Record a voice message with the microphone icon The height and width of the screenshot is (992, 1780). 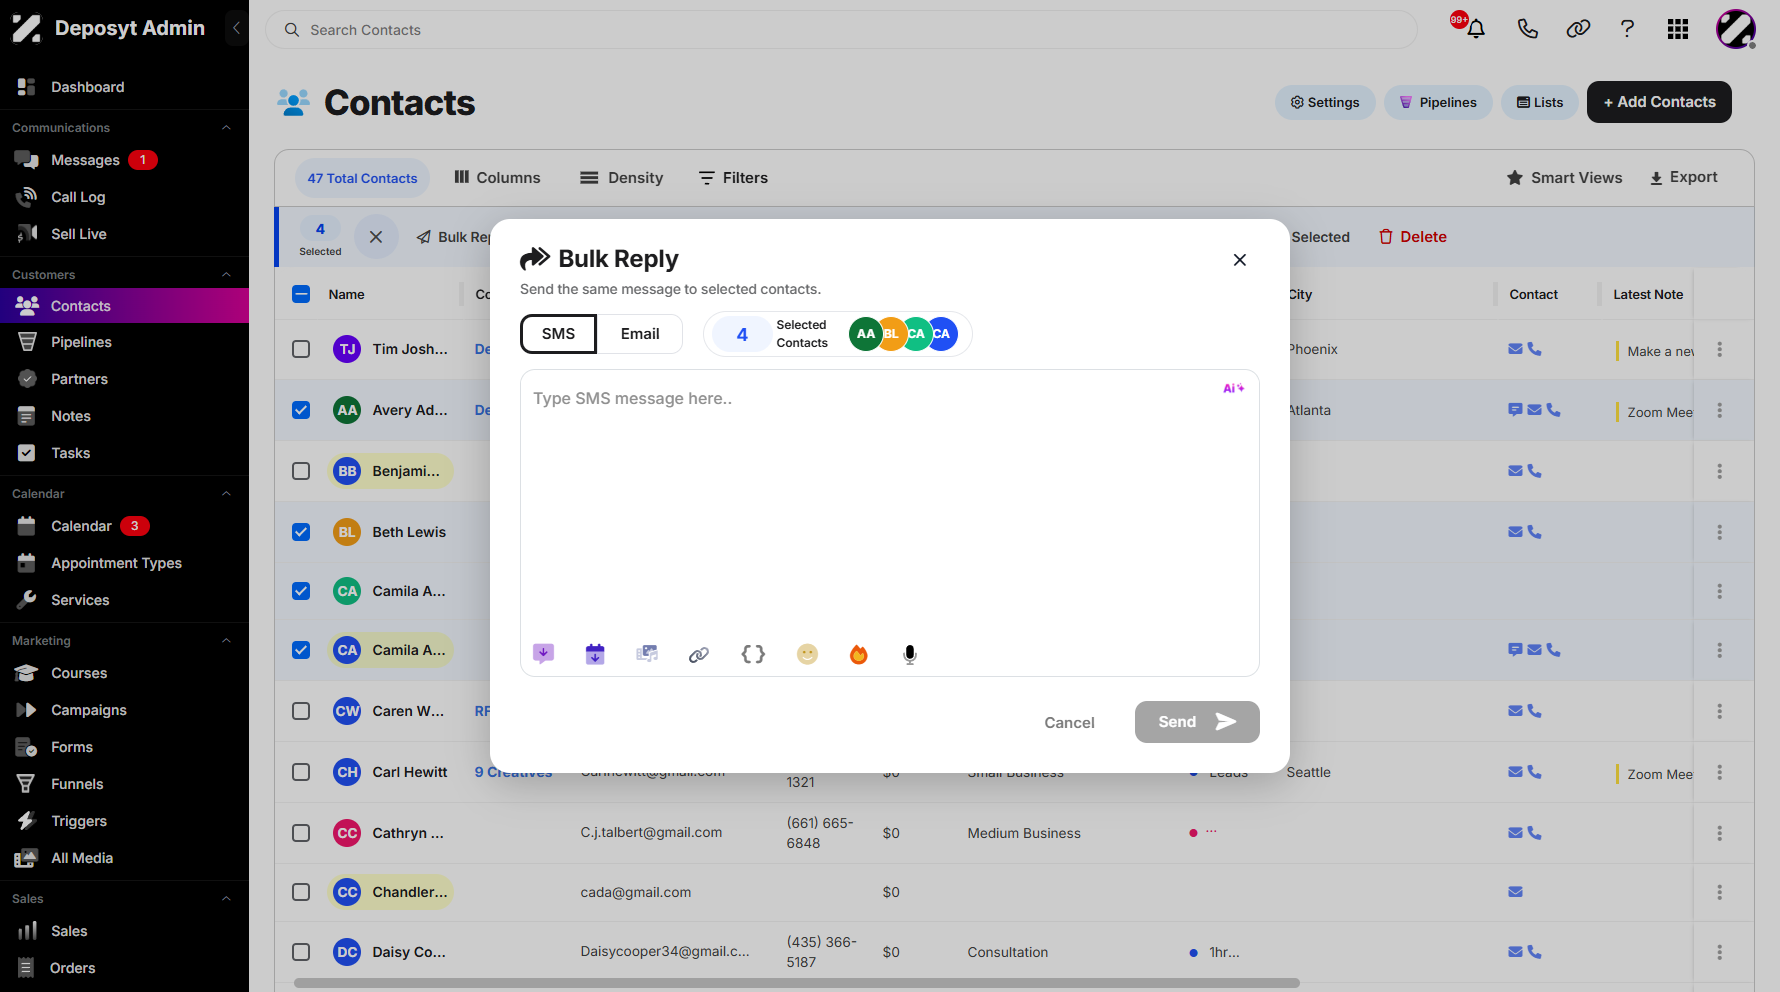click(910, 654)
